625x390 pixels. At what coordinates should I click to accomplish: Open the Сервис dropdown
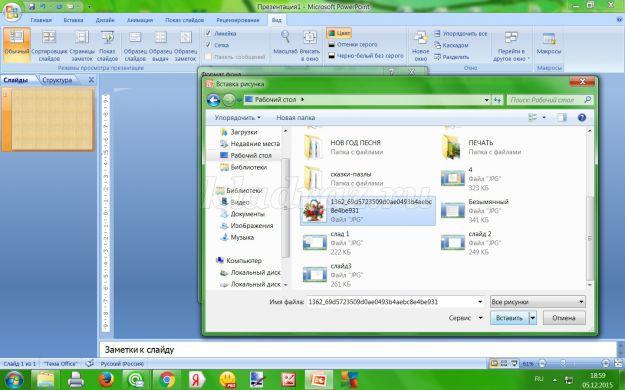pyautogui.click(x=466, y=318)
